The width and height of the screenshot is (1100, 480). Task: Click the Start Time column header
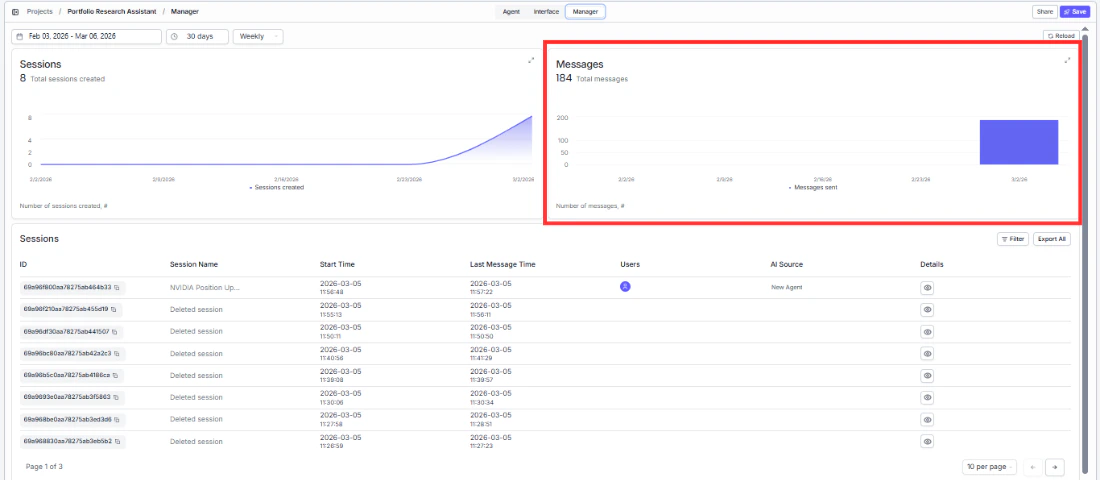[x=337, y=265]
